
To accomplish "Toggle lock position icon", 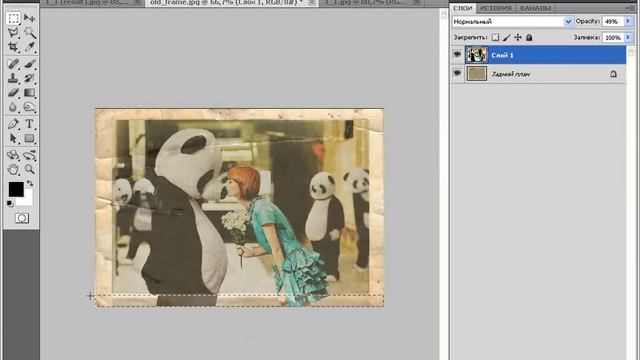I will point(518,38).
